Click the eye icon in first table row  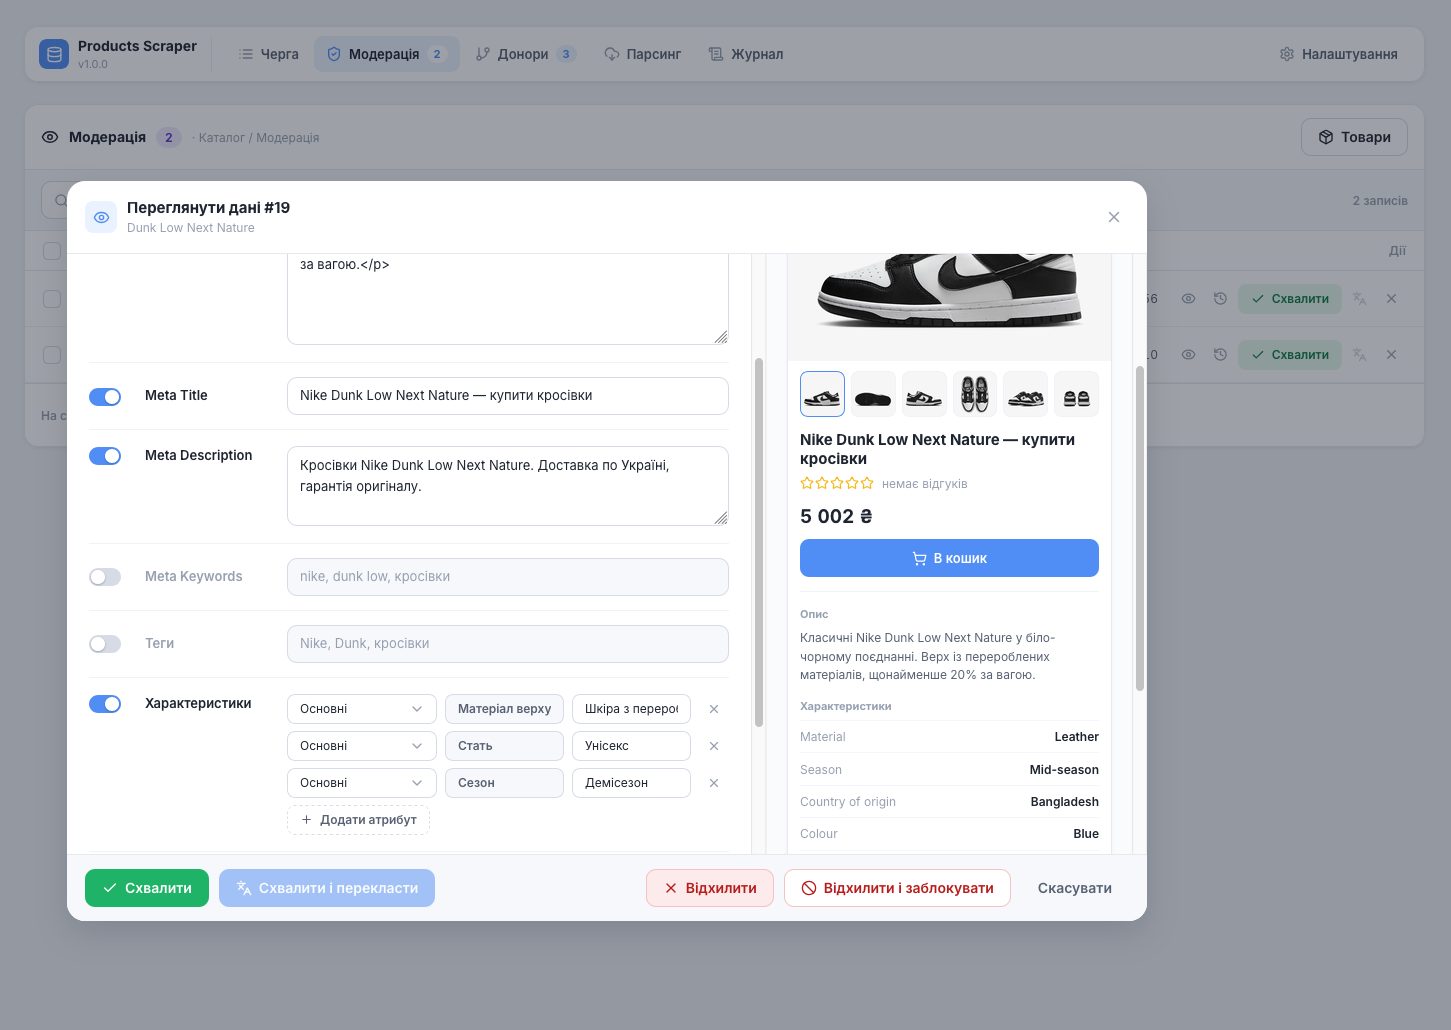point(1188,299)
